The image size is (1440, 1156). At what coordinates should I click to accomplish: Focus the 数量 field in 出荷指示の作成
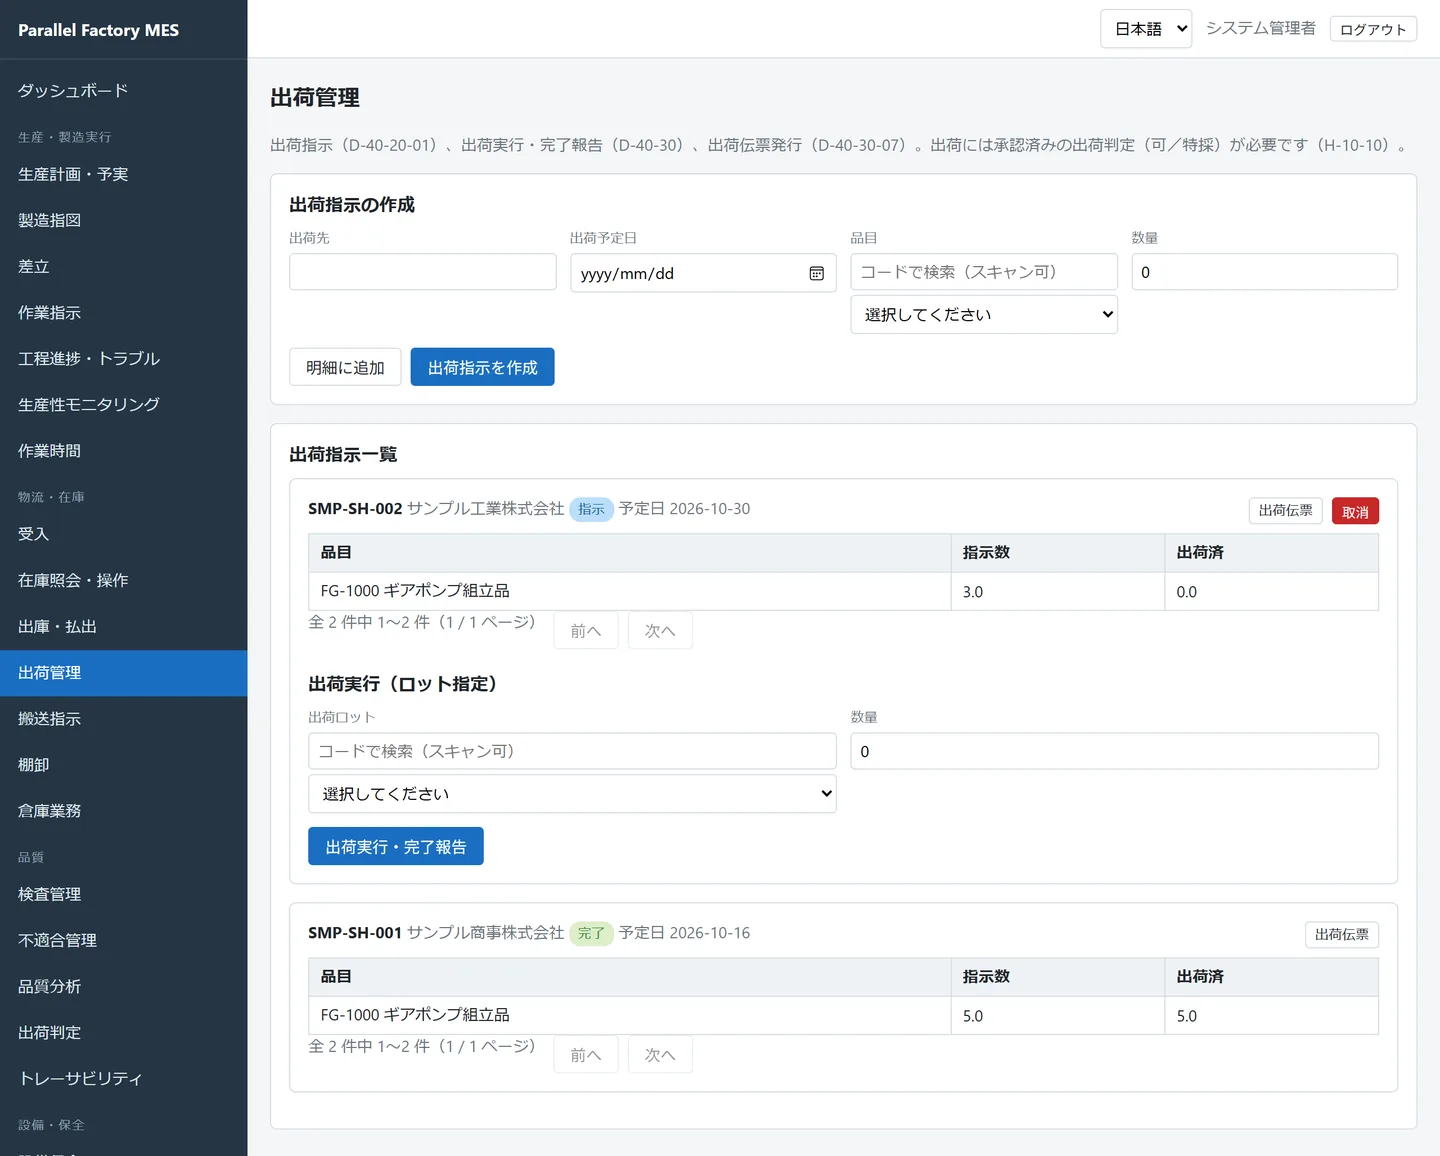click(x=1264, y=272)
